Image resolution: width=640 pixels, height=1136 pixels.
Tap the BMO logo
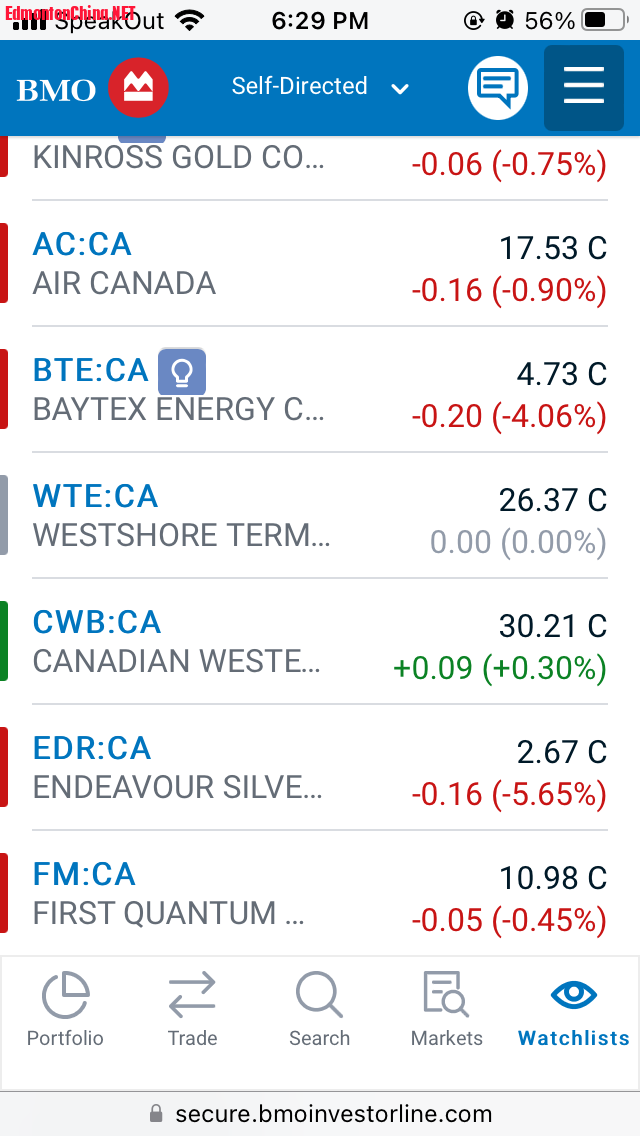click(92, 89)
